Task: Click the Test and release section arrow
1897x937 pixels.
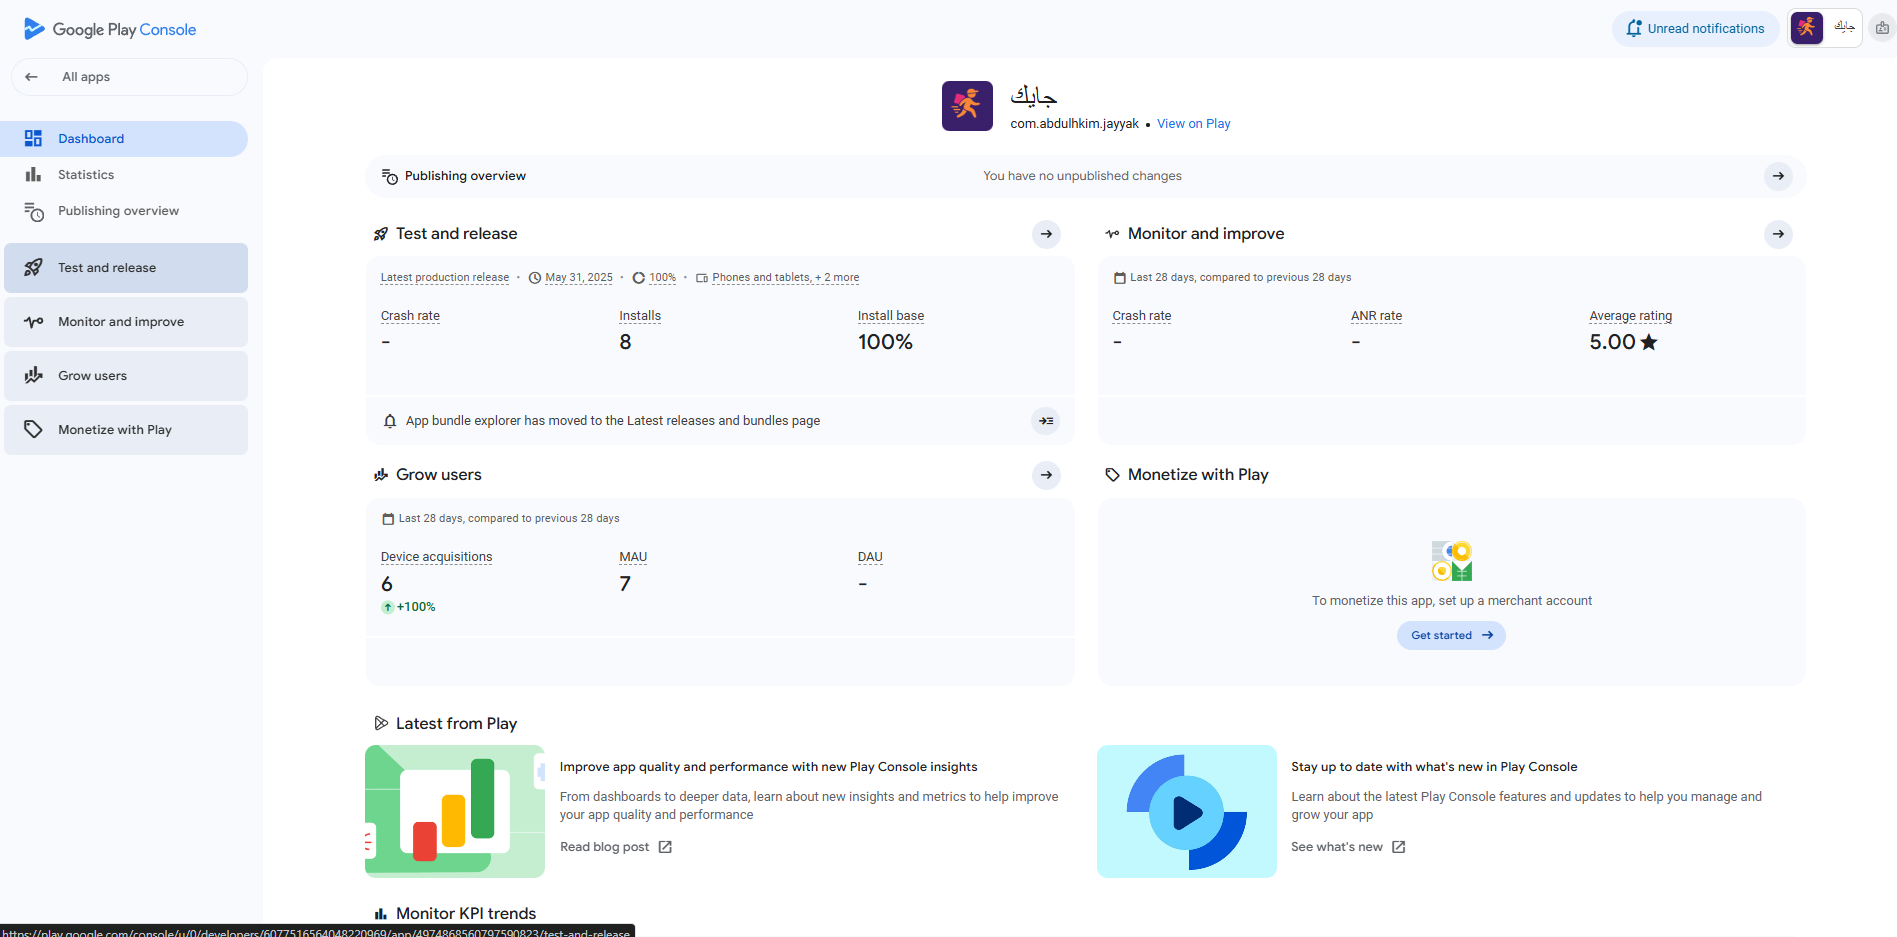Action: pyautogui.click(x=1046, y=234)
